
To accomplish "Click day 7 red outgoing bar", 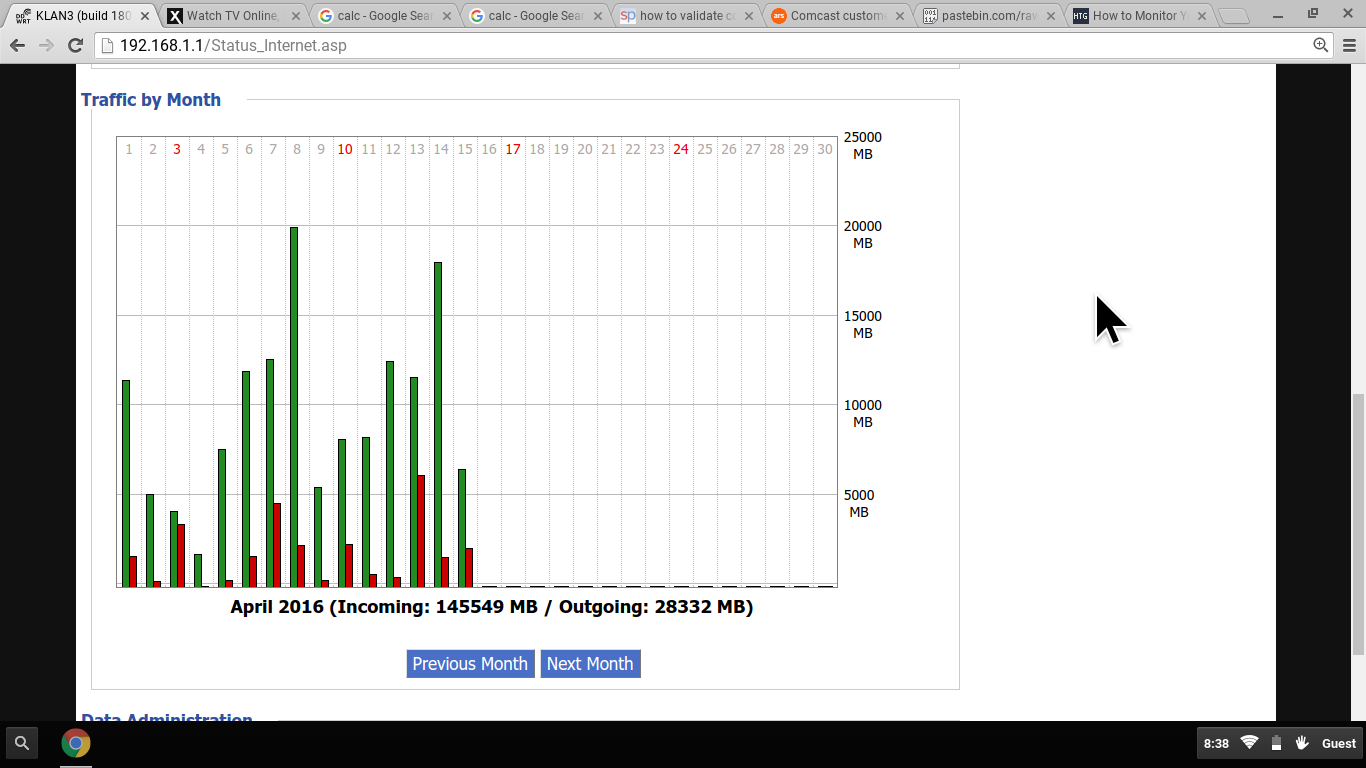I will click(277, 545).
